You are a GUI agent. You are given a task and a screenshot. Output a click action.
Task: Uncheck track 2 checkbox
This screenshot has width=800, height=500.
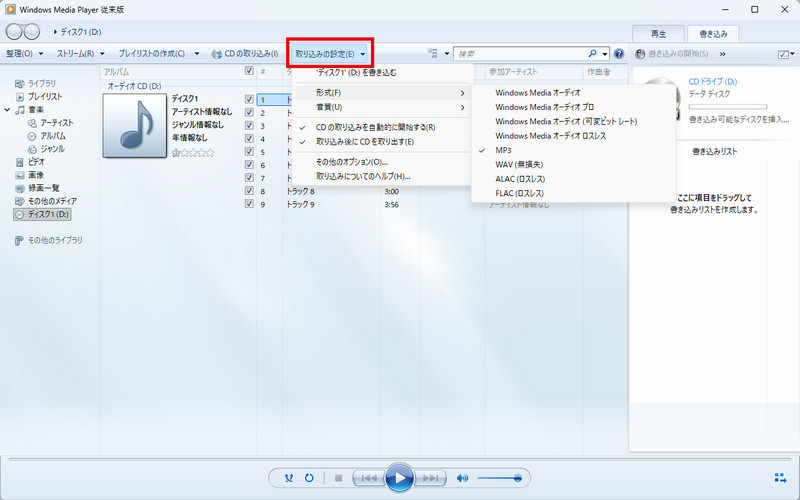click(249, 112)
